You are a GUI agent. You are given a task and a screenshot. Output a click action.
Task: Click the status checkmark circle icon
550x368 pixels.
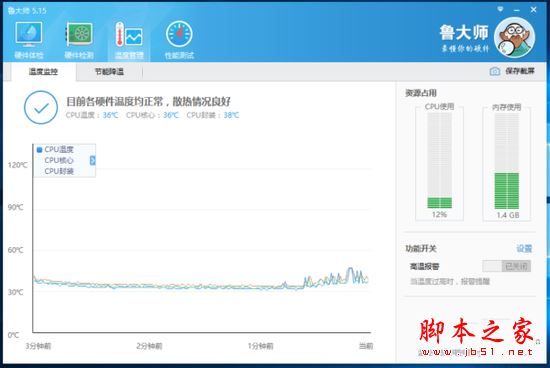[x=41, y=107]
